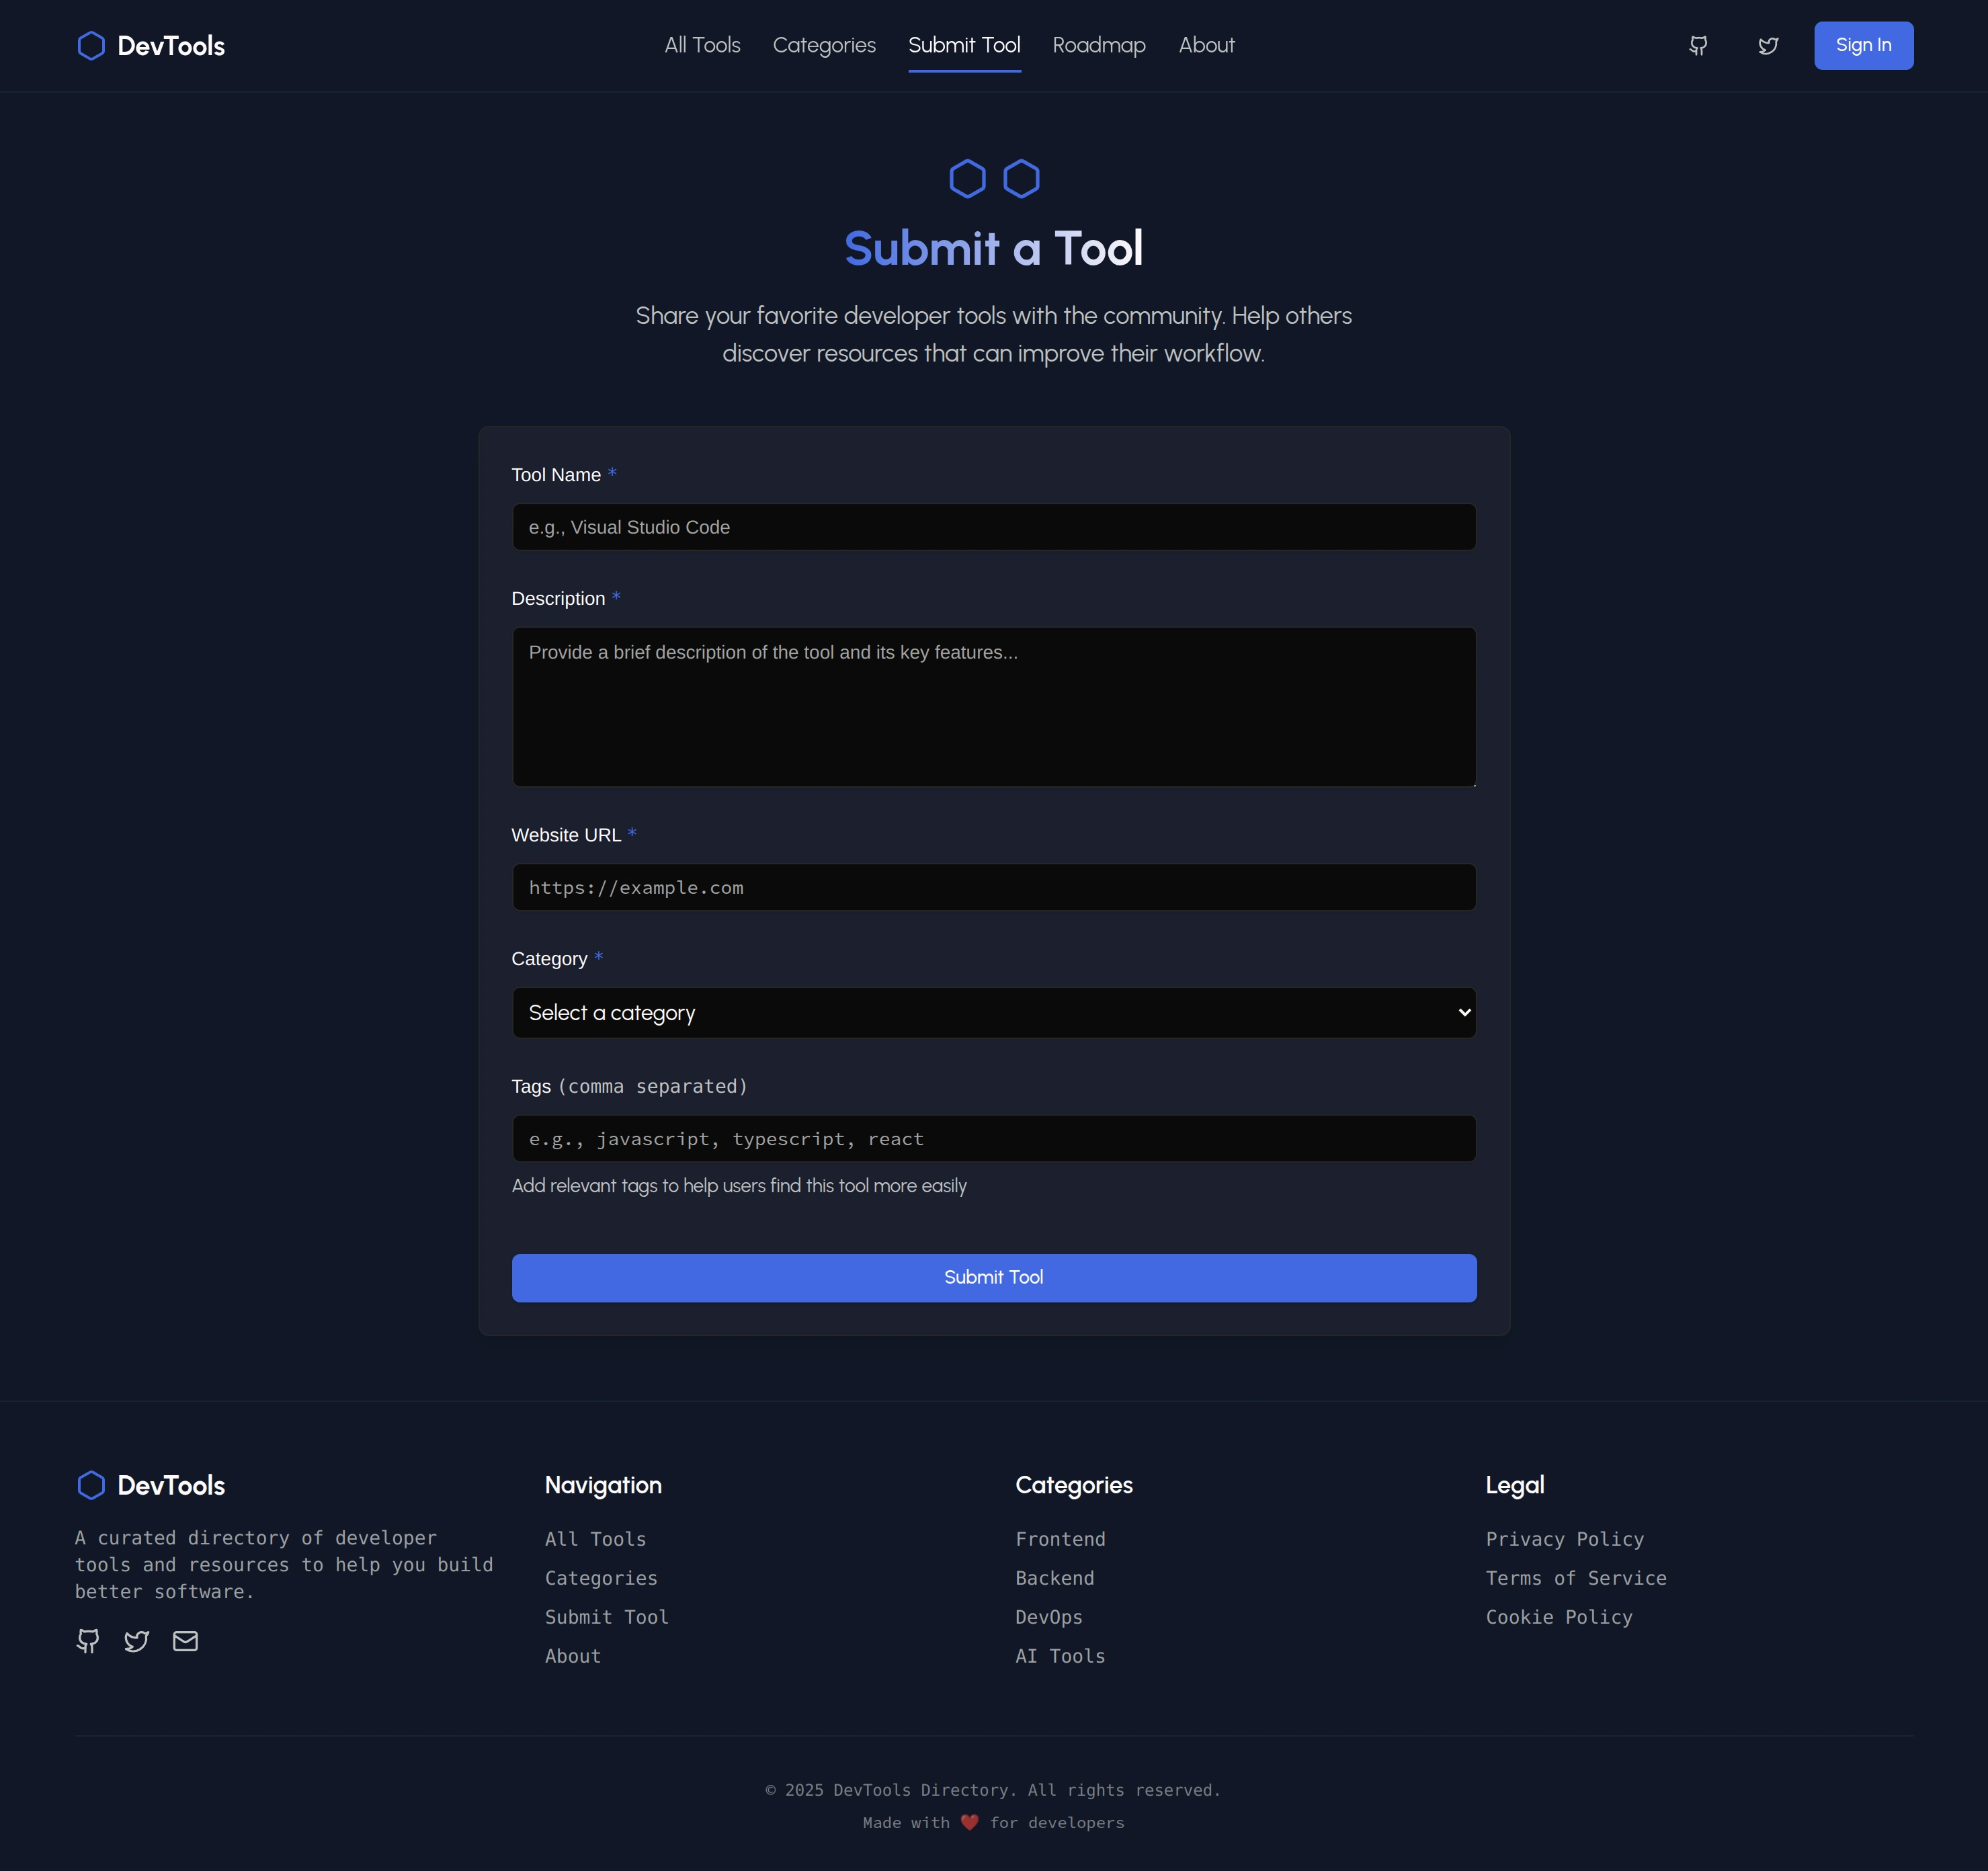Screen dimensions: 1988x1871
Task: Focus the Tool Name input field
Action: pos(994,527)
